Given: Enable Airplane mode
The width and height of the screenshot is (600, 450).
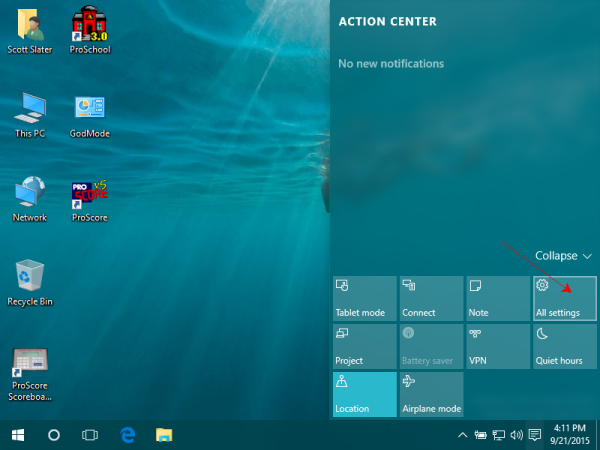Looking at the screenshot, I should coord(431,395).
